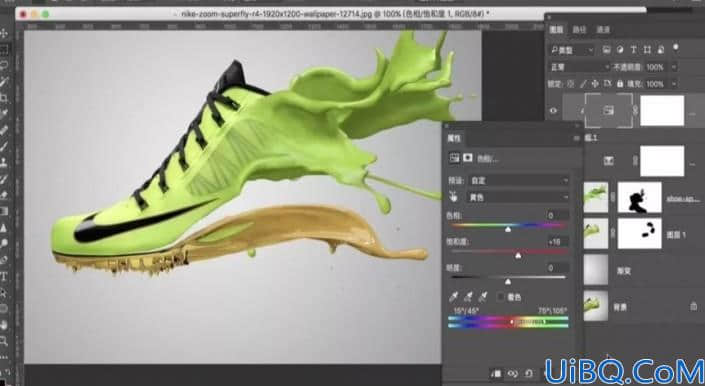
Task: Filter layers by smart objects icon
Action: (x=660, y=49)
